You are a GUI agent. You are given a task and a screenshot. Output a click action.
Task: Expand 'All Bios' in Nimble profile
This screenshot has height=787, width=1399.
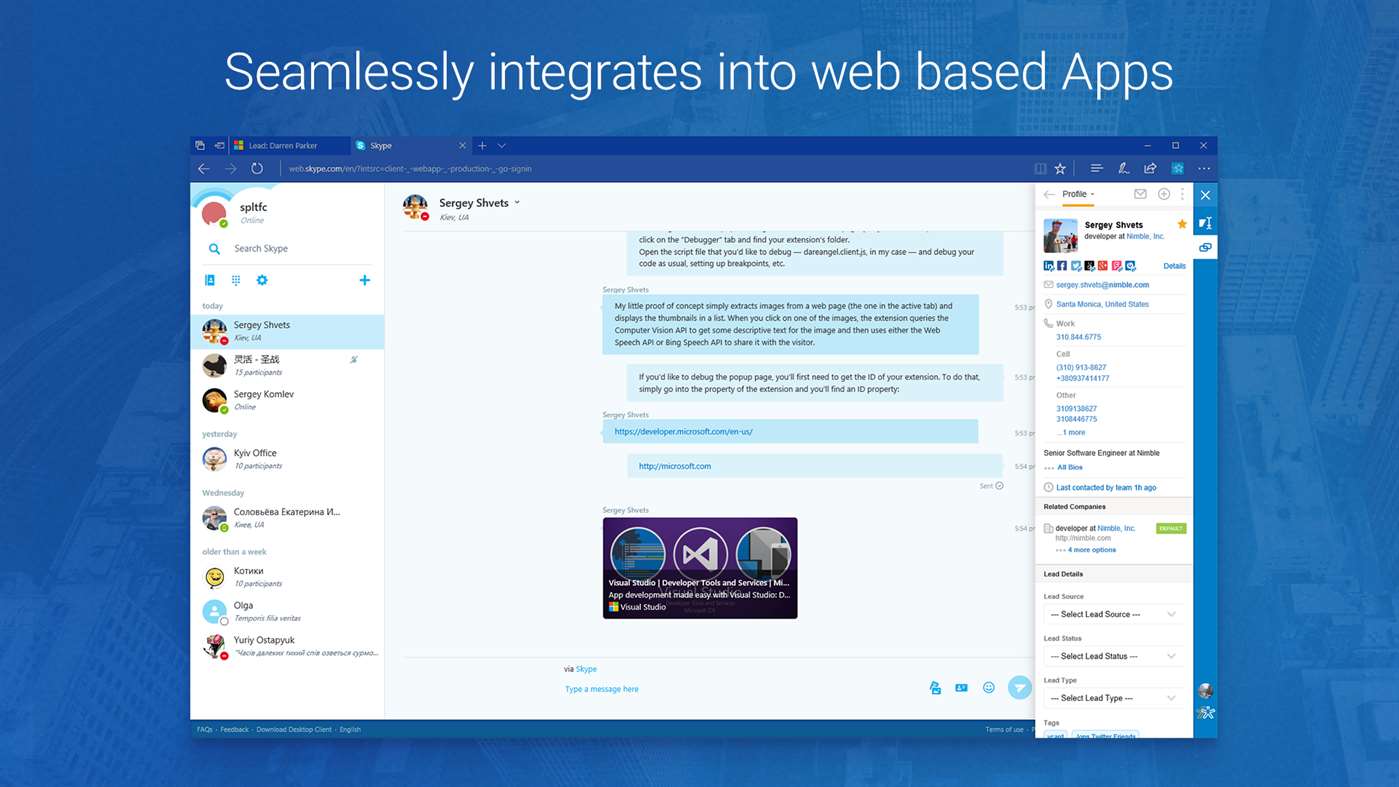click(x=1070, y=467)
